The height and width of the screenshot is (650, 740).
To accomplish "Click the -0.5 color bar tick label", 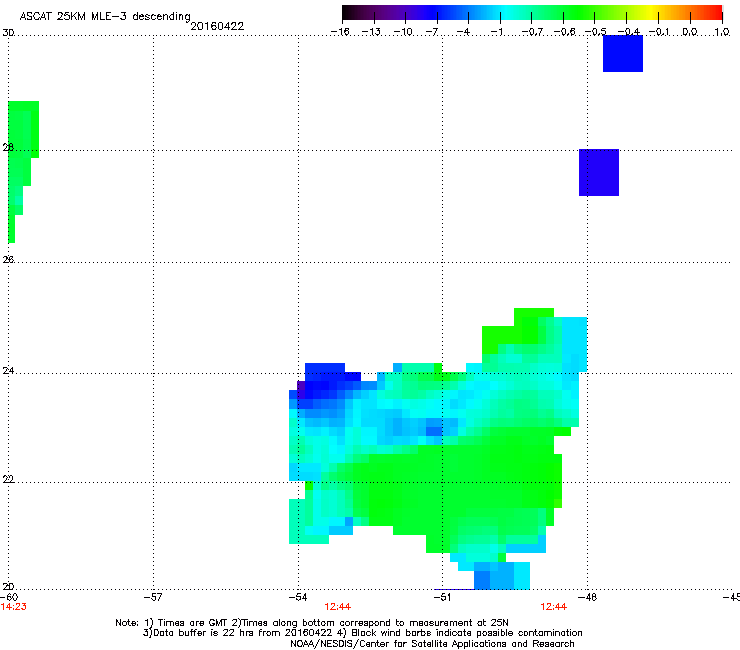I will pos(596,32).
